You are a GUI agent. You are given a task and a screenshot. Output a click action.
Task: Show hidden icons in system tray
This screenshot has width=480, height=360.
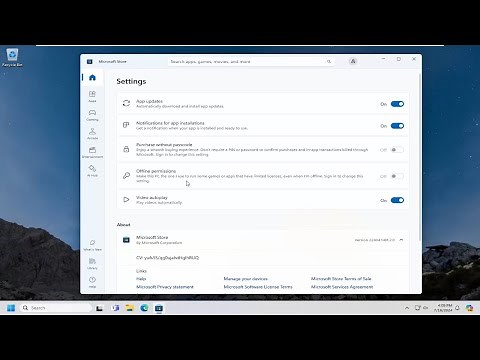[407, 308]
